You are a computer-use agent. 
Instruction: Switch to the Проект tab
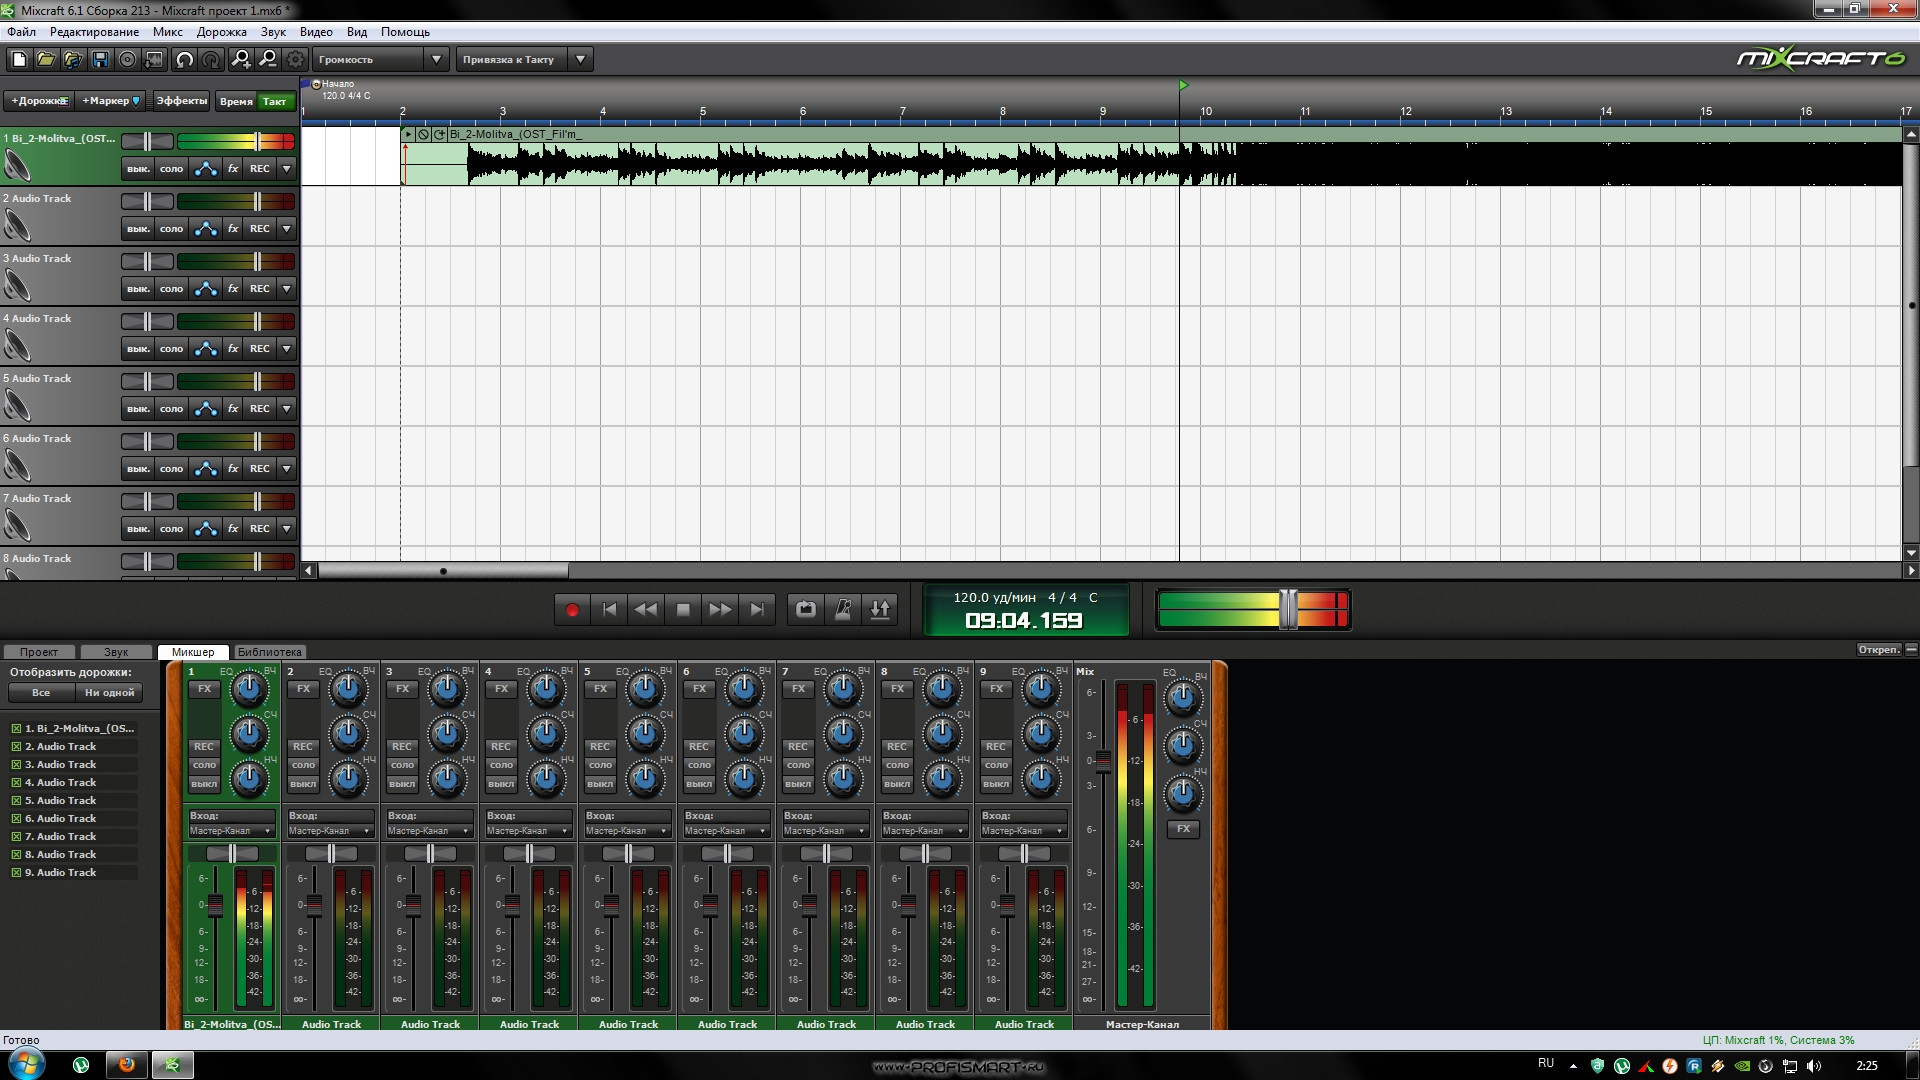[39, 652]
